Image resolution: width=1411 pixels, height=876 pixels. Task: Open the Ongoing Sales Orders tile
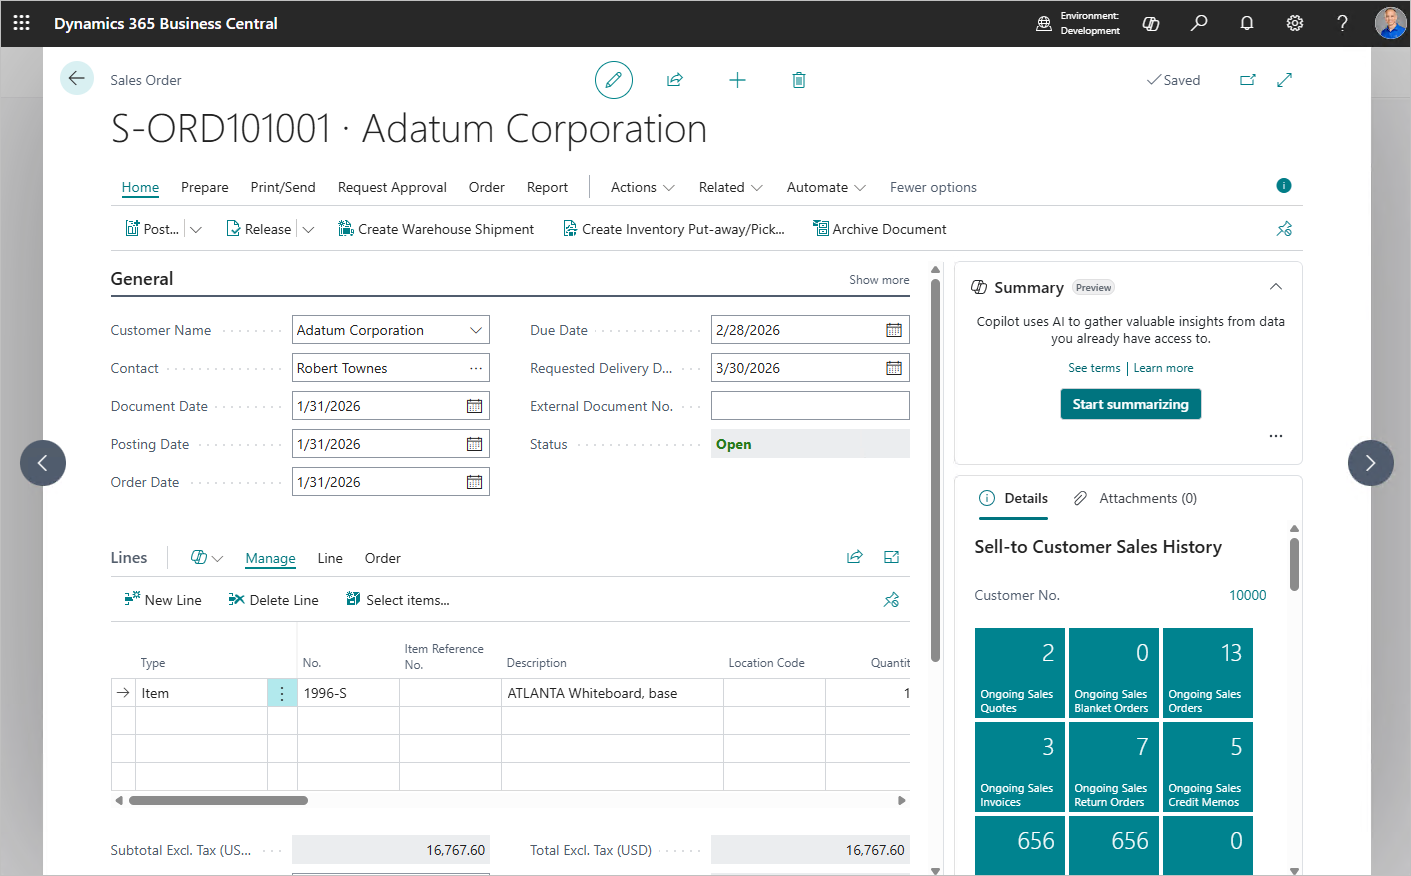tap(1208, 673)
